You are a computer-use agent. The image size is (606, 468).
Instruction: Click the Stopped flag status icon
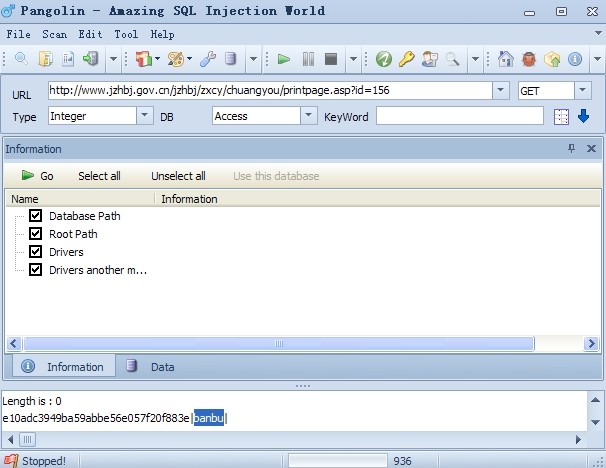point(11,461)
